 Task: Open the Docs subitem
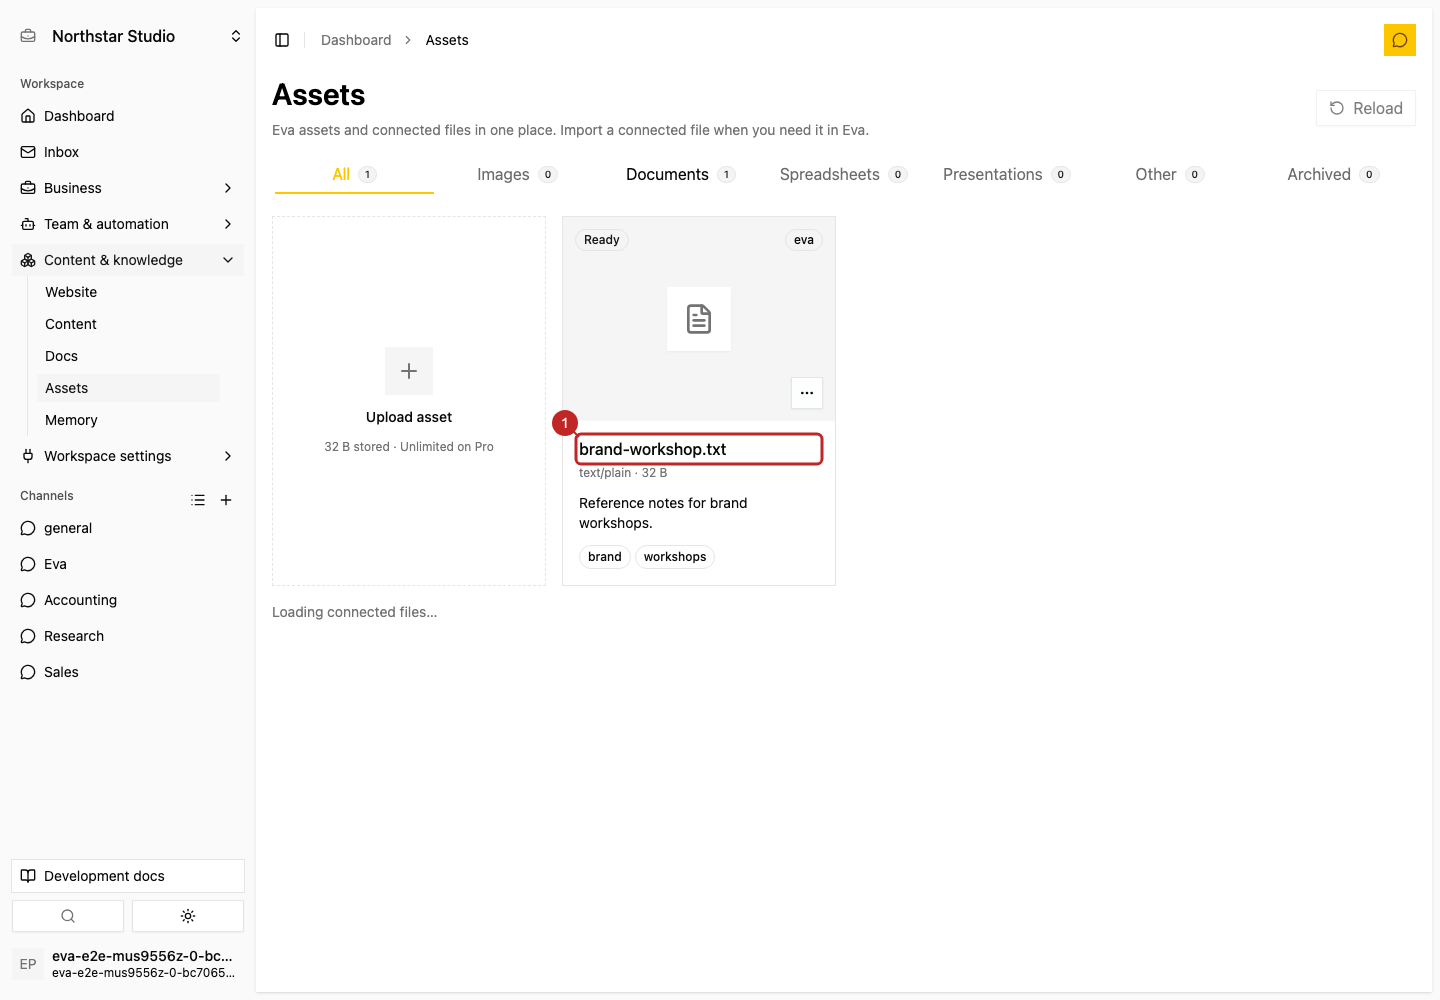pos(128,356)
